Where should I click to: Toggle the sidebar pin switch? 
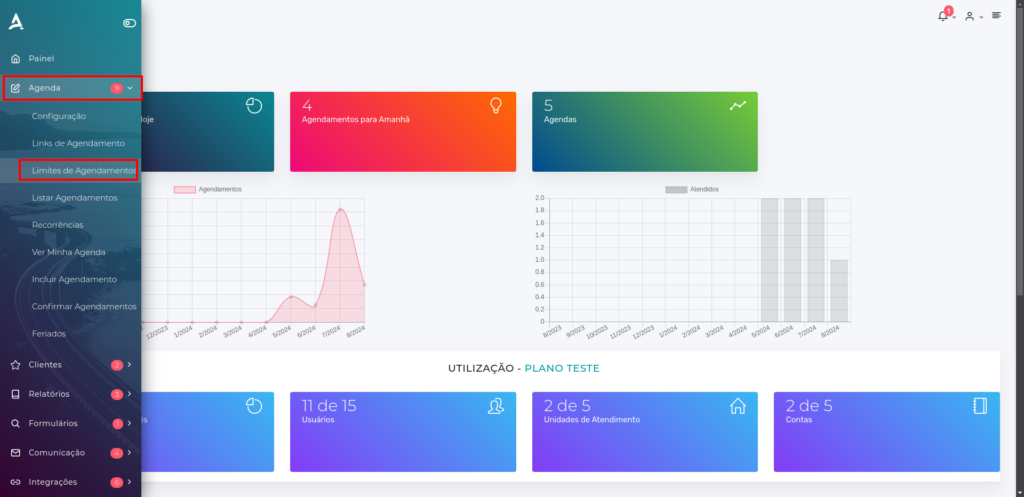click(x=129, y=23)
